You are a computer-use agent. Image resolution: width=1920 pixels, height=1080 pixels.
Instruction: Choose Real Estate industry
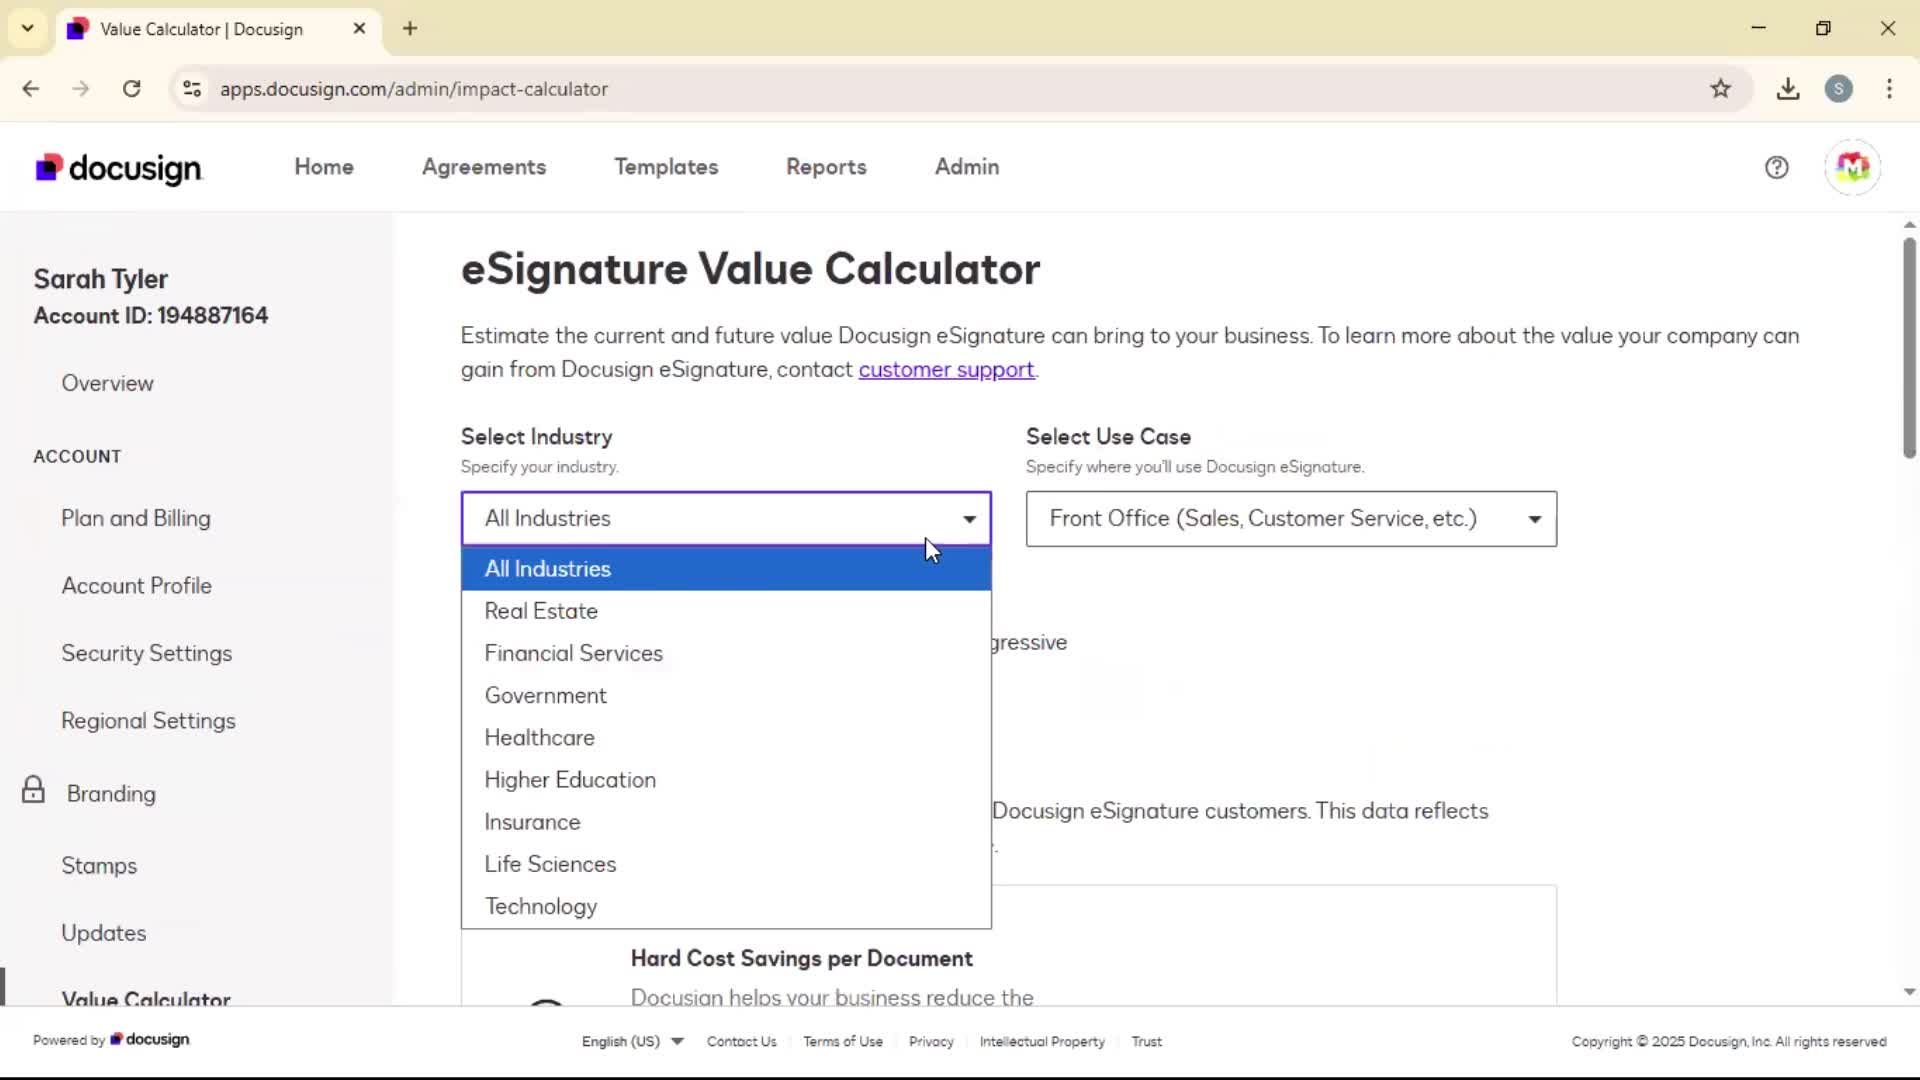(x=726, y=611)
